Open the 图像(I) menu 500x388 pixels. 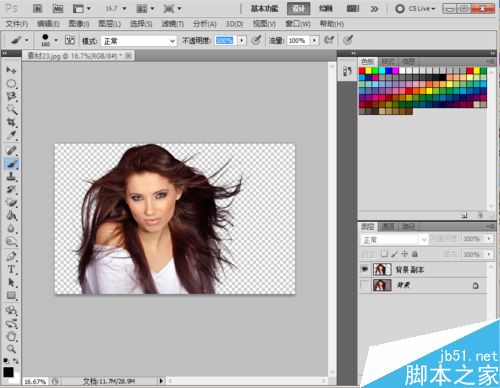coord(79,24)
